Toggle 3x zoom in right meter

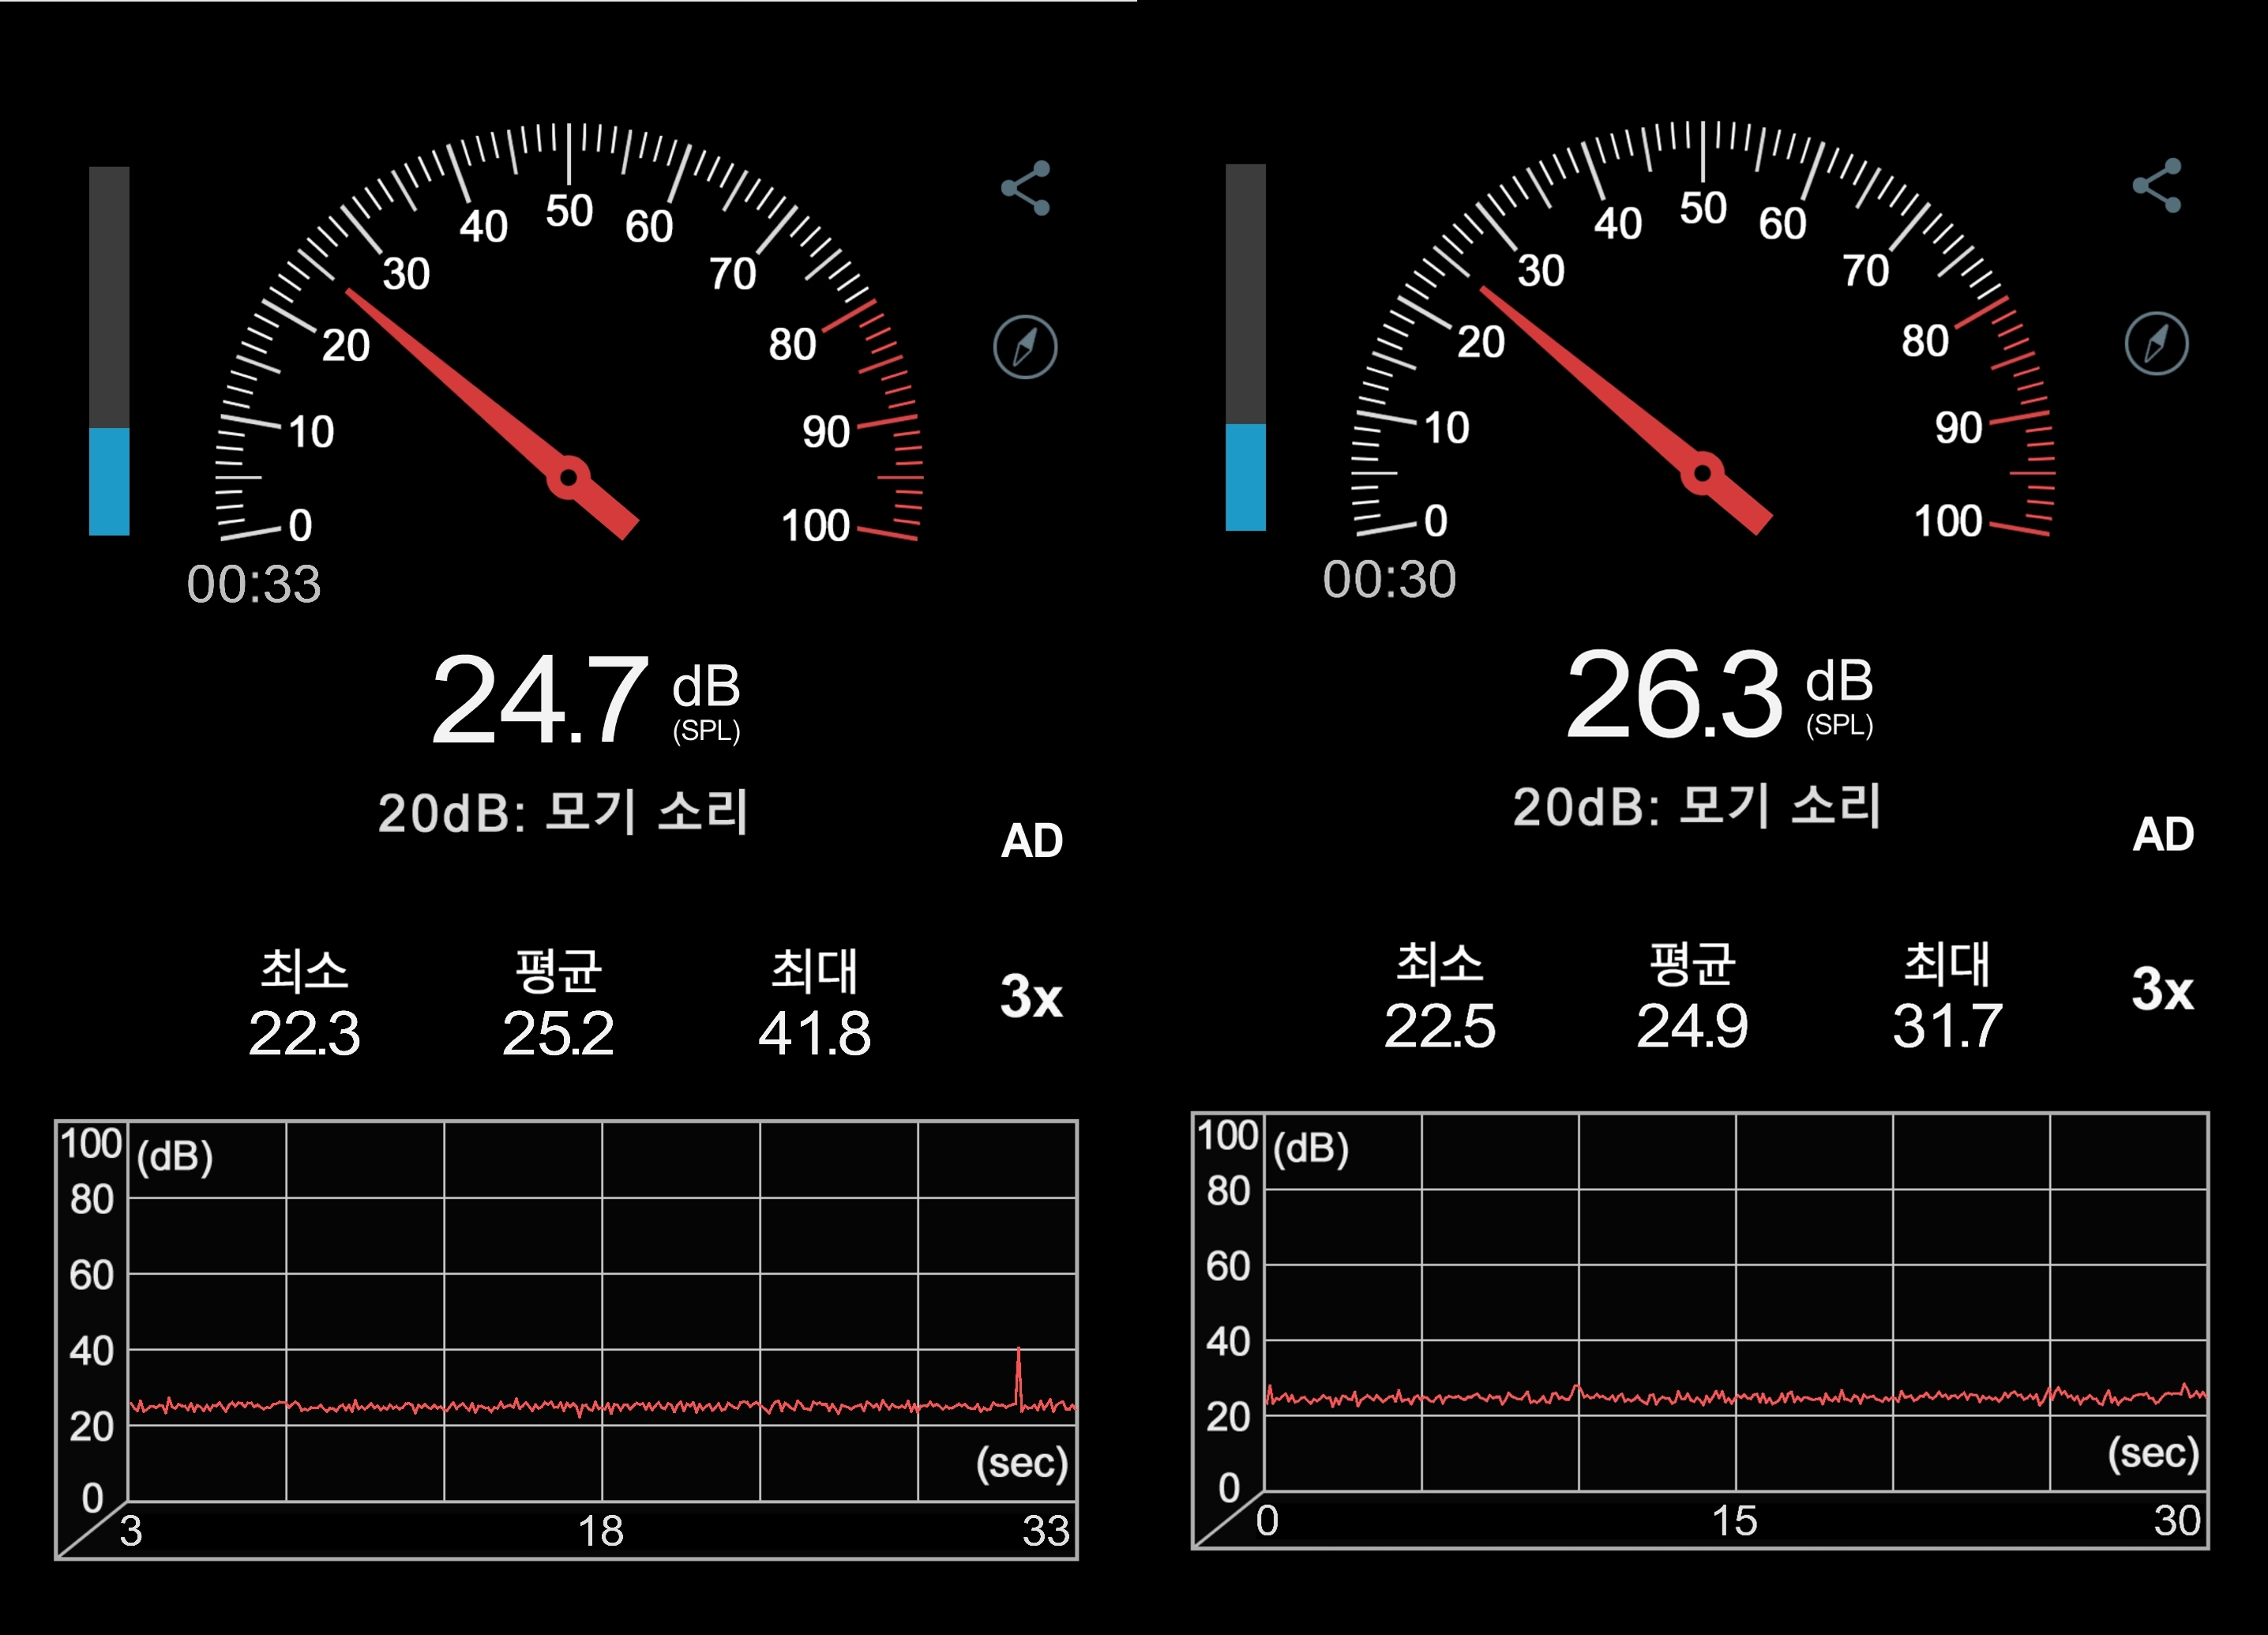pos(2162,990)
